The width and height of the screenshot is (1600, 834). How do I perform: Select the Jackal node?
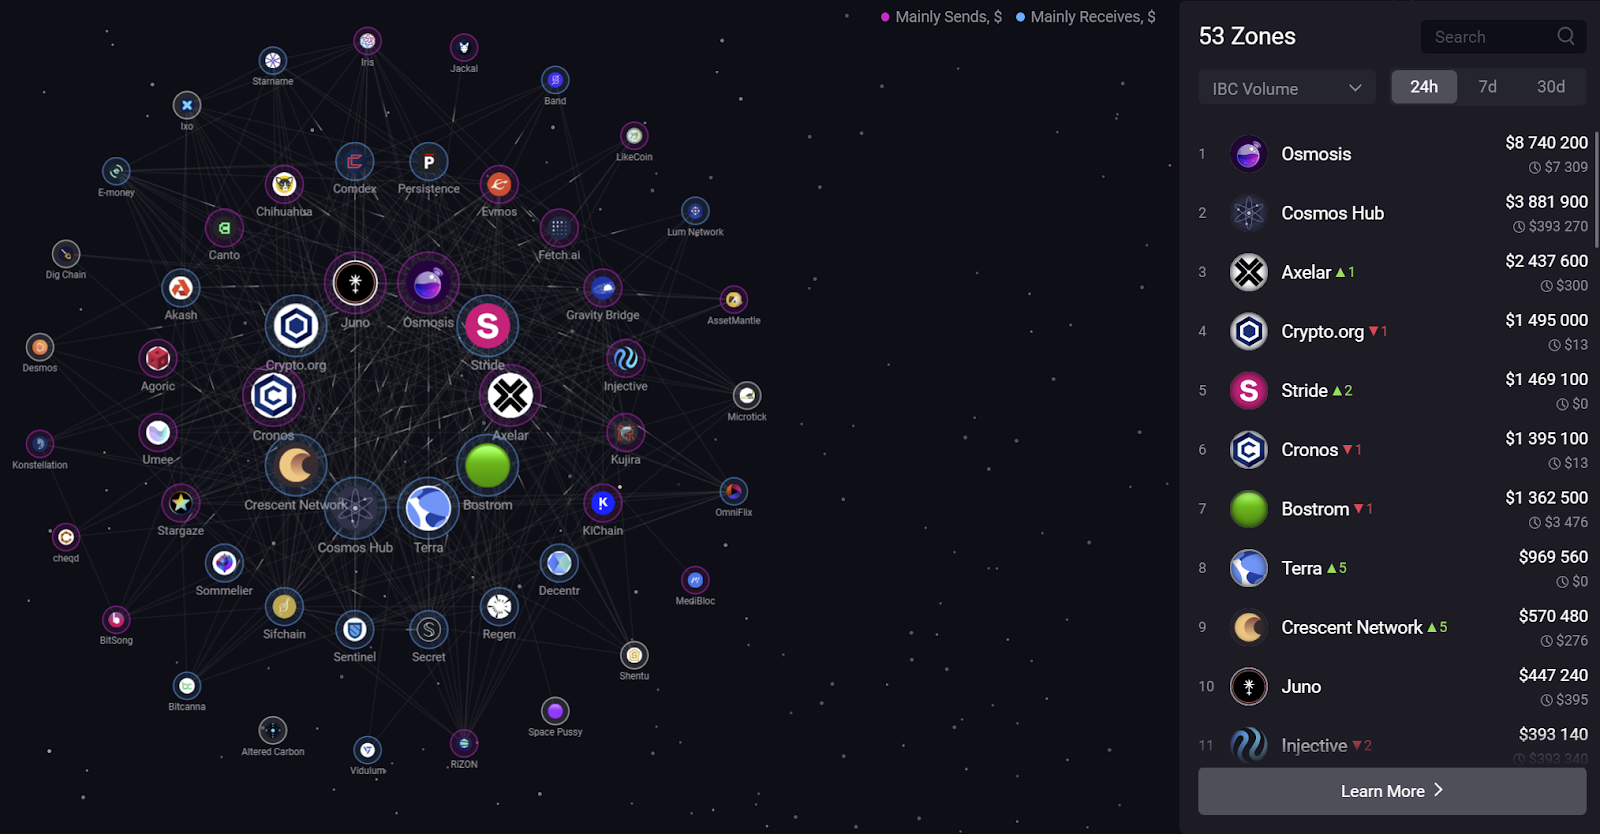[x=464, y=47]
